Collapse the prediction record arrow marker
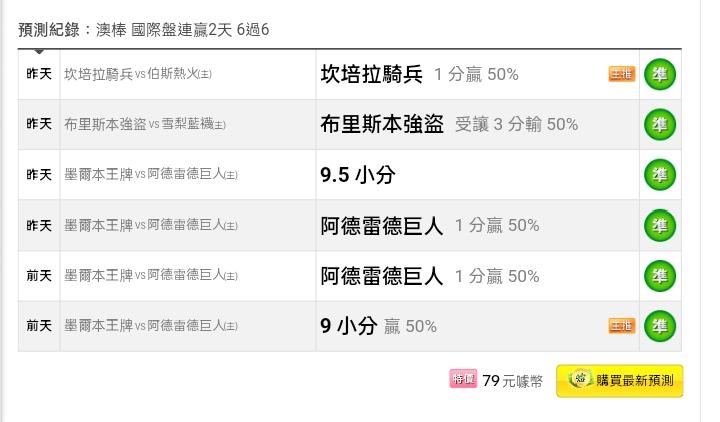This screenshot has height=422, width=720. pyautogui.click(x=39, y=51)
